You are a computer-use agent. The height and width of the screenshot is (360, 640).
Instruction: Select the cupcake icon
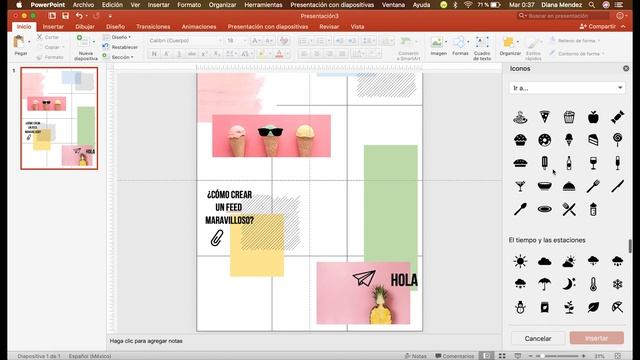pyautogui.click(x=520, y=140)
